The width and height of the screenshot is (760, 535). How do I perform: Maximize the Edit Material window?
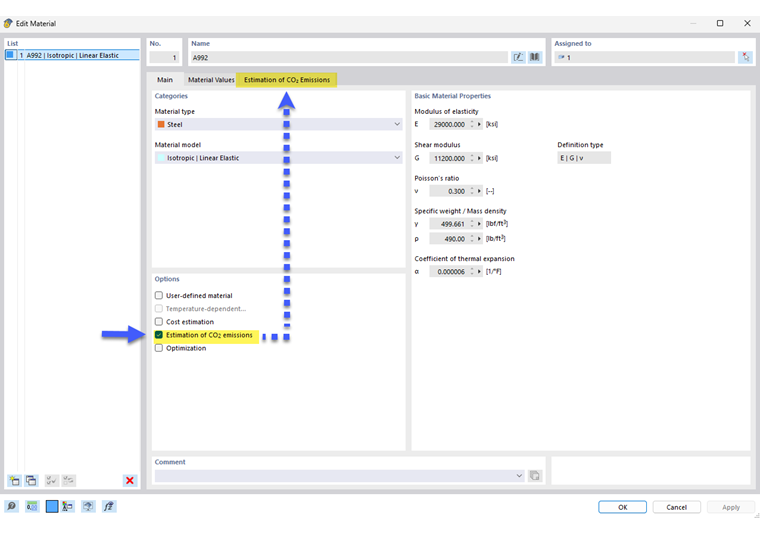720,23
